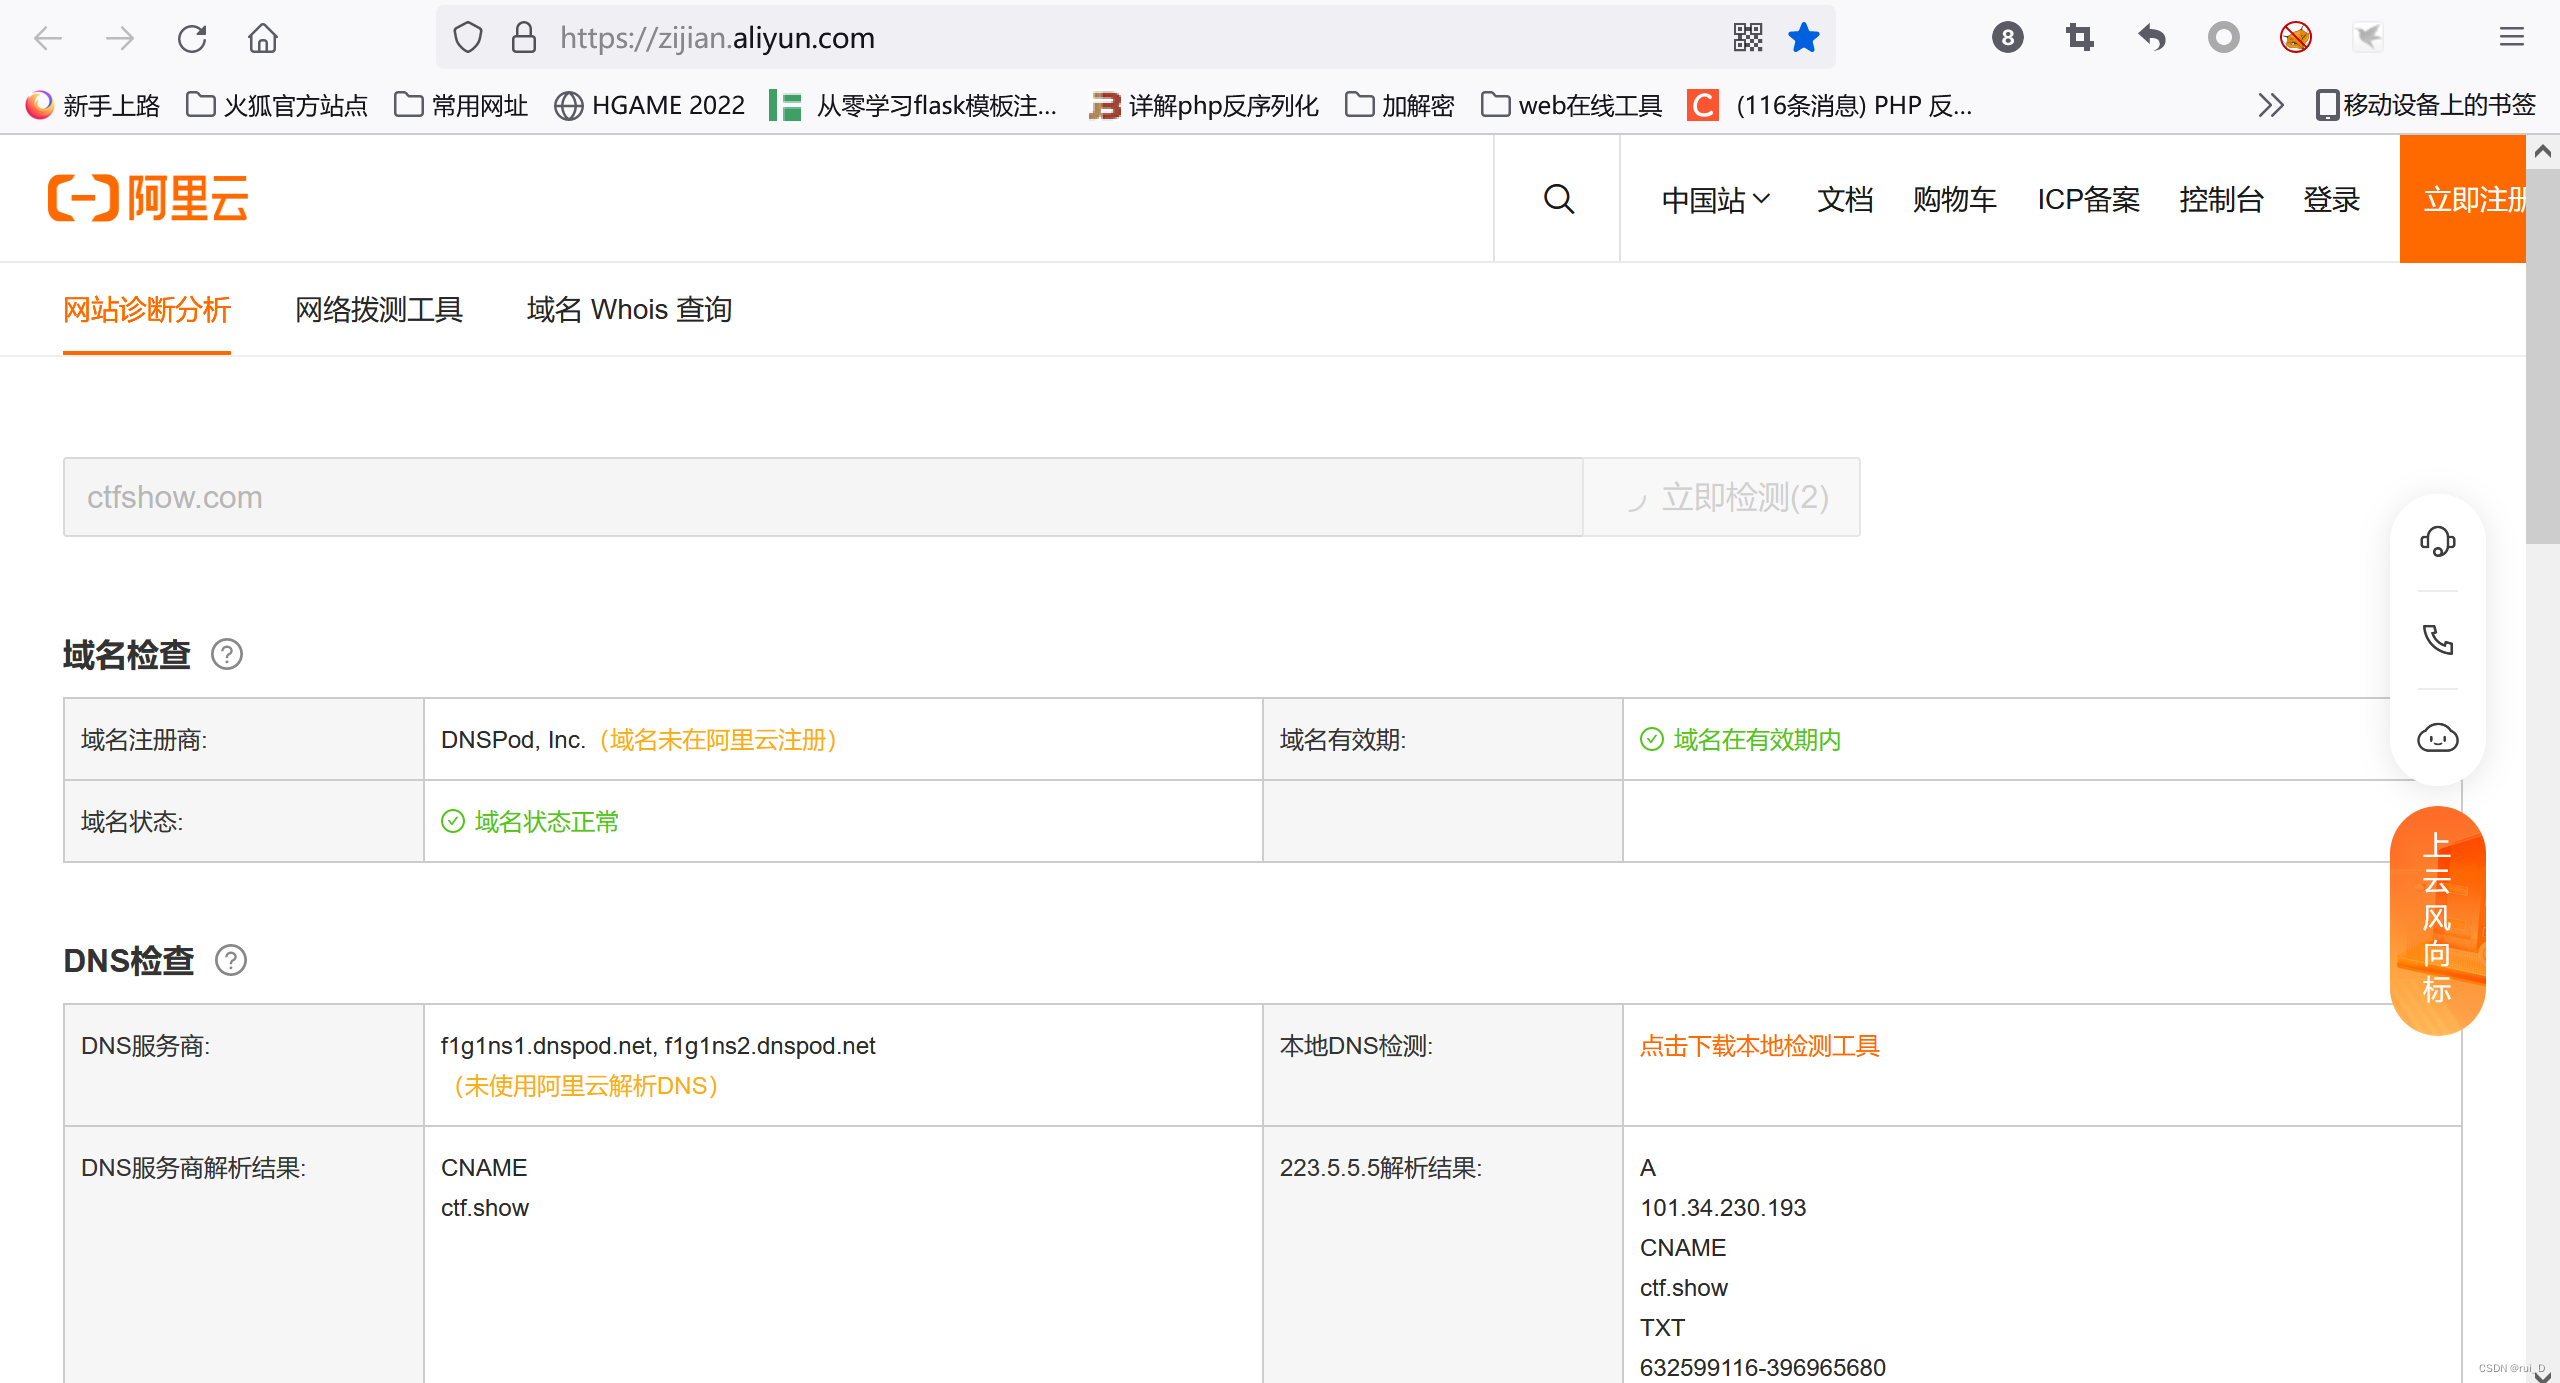Click the 阿里云 logo
2560x1383 pixels.
point(148,198)
